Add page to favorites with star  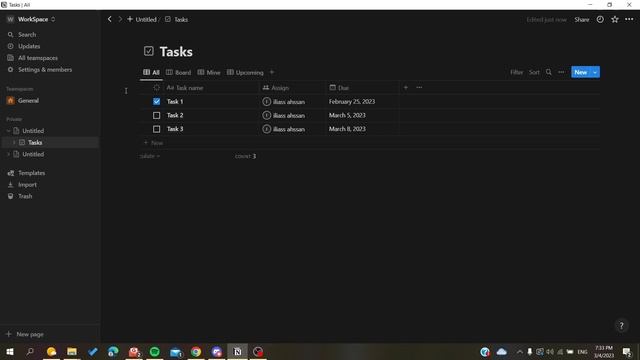pyautogui.click(x=615, y=19)
